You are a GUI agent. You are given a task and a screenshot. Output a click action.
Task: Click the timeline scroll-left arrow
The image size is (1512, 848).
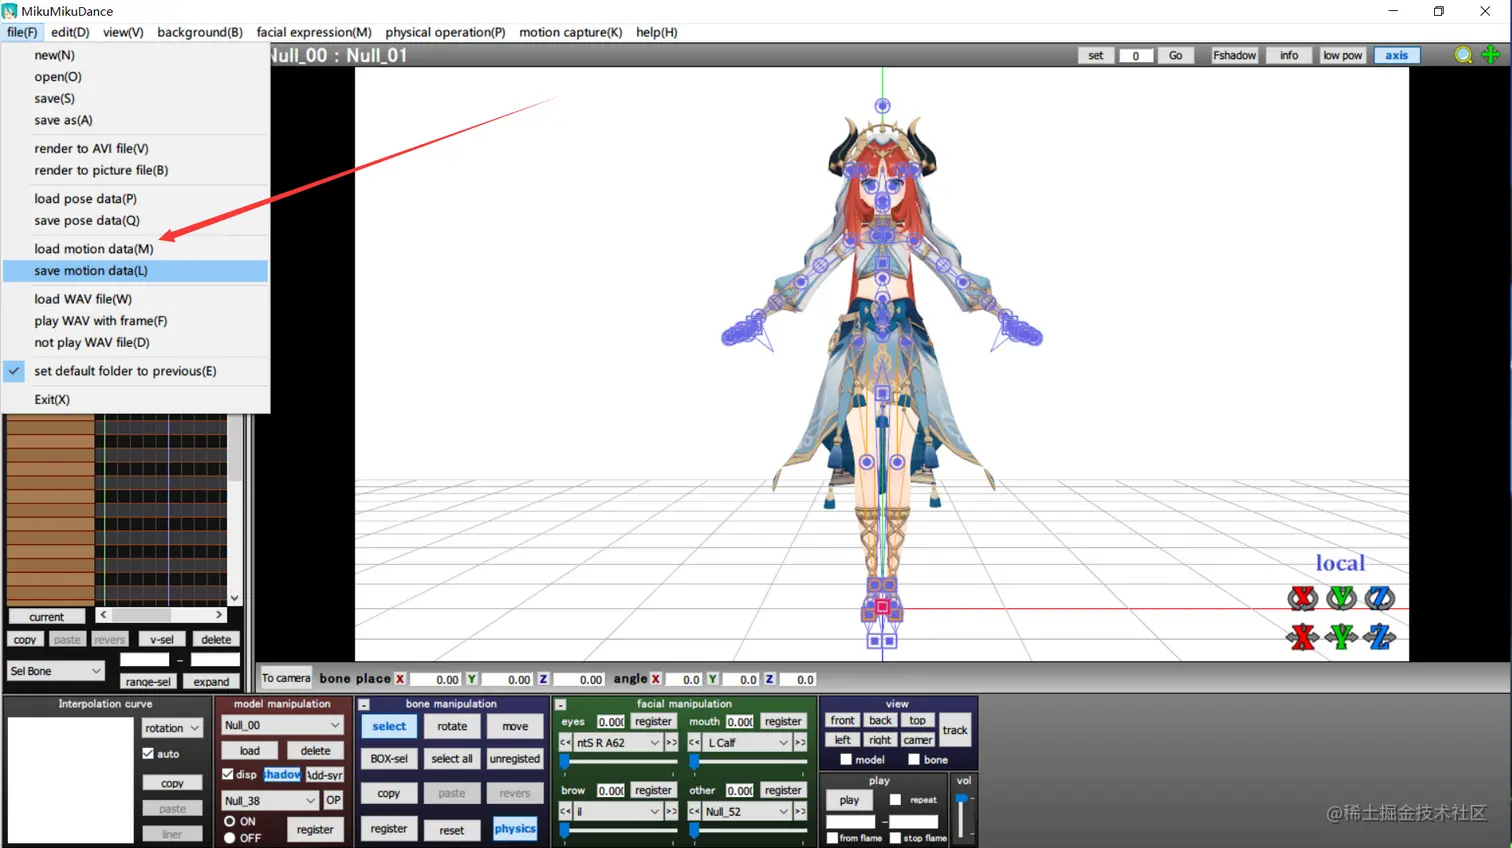pos(103,615)
